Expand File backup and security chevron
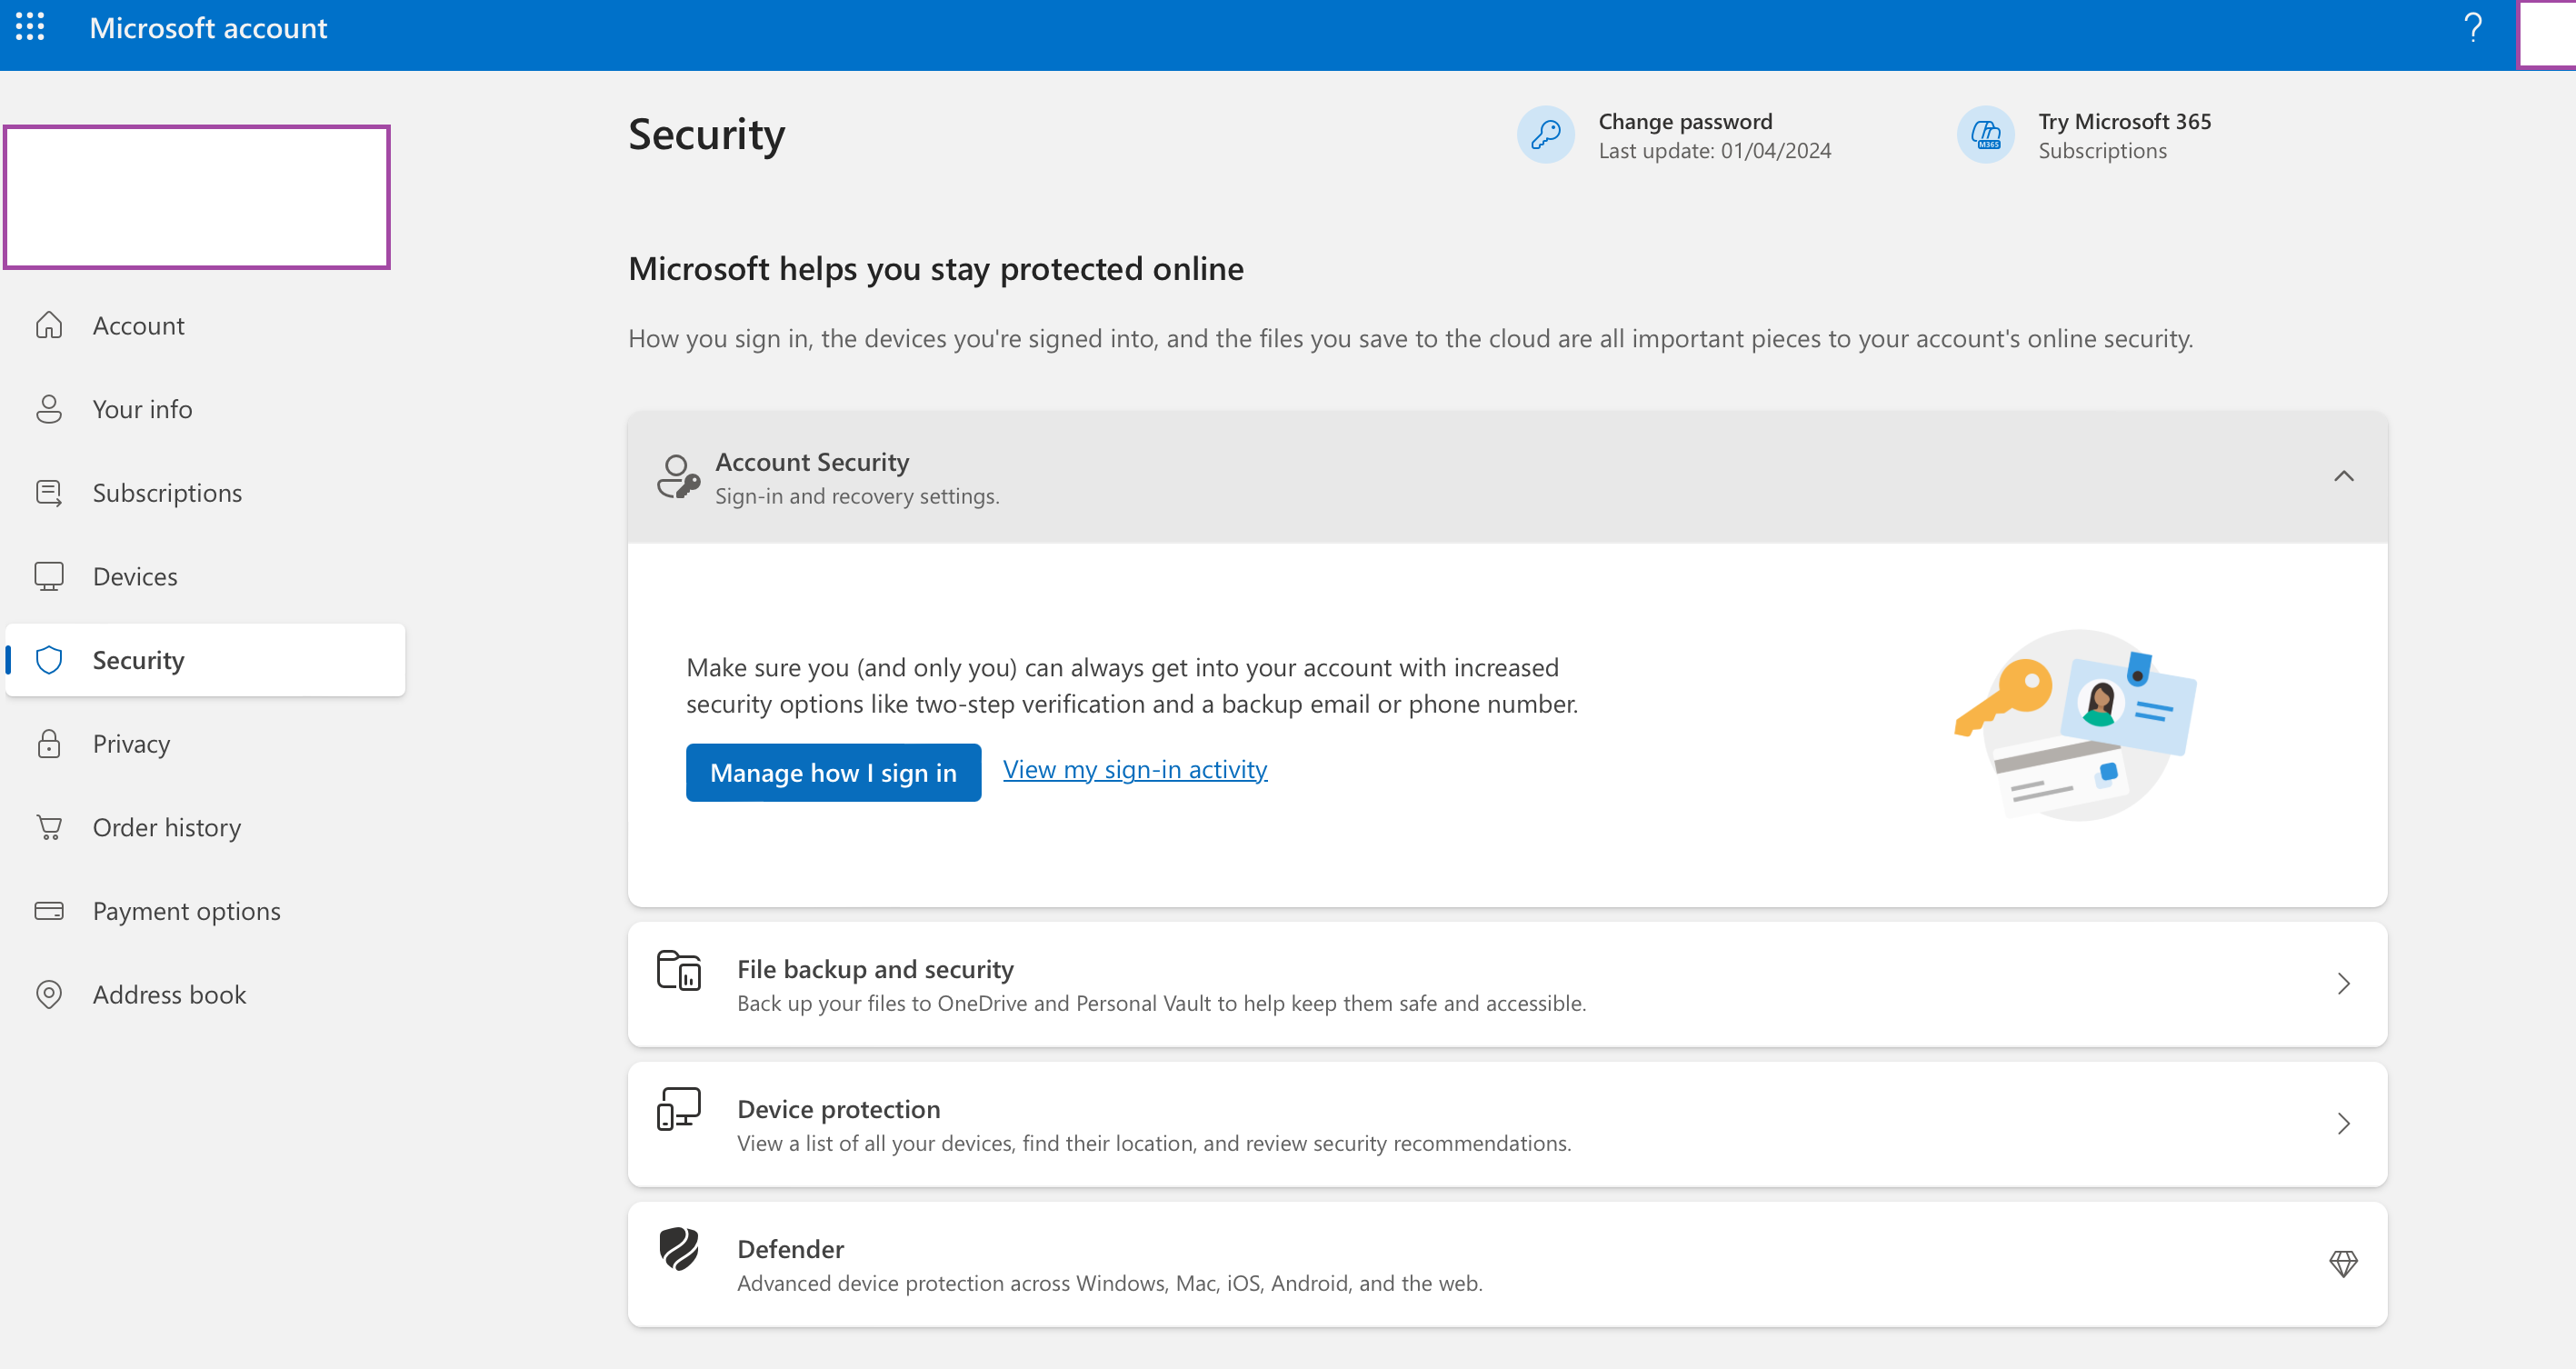 point(2343,984)
